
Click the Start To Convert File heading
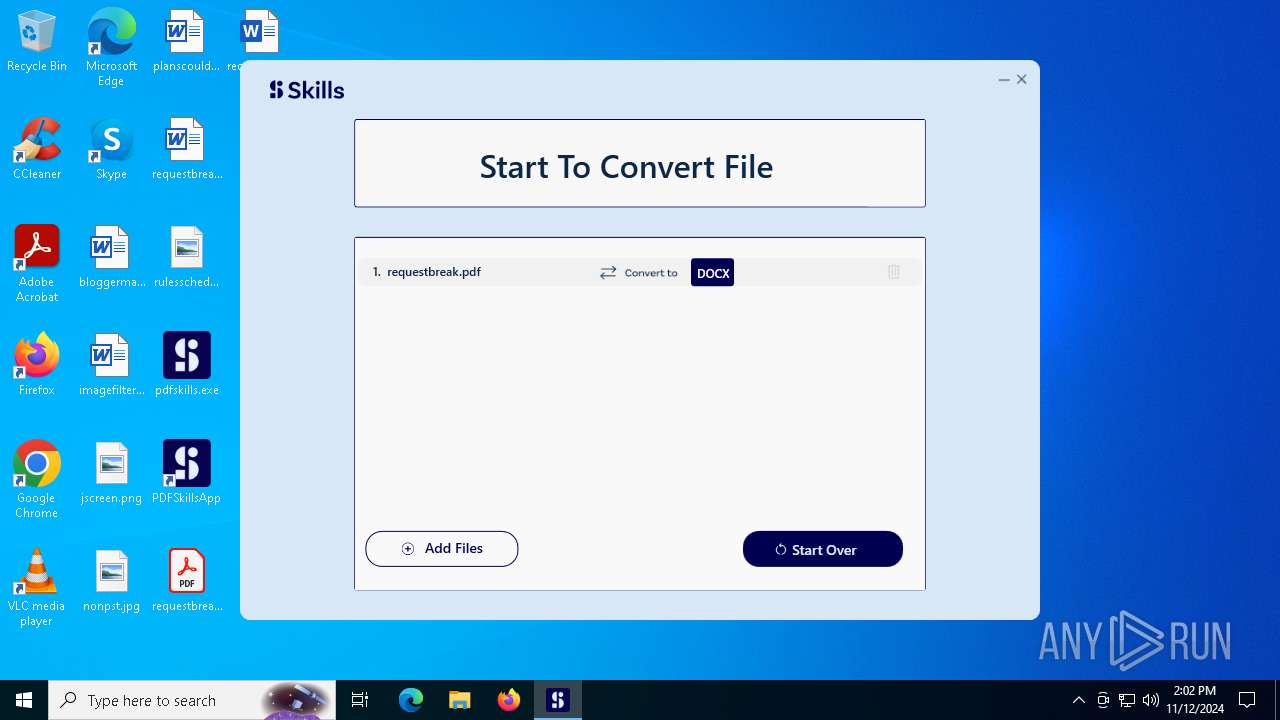[626, 166]
